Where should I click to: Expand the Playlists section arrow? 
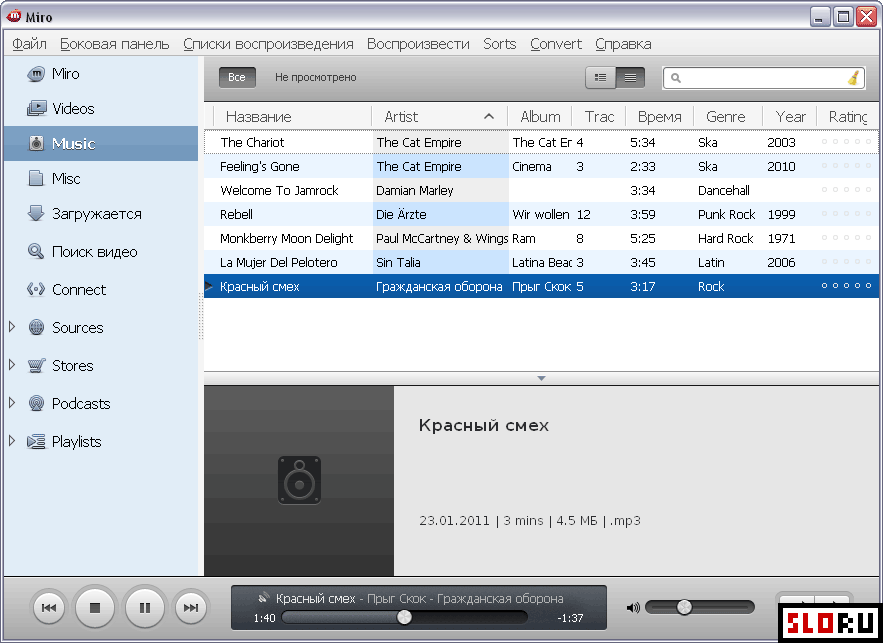click(x=12, y=442)
